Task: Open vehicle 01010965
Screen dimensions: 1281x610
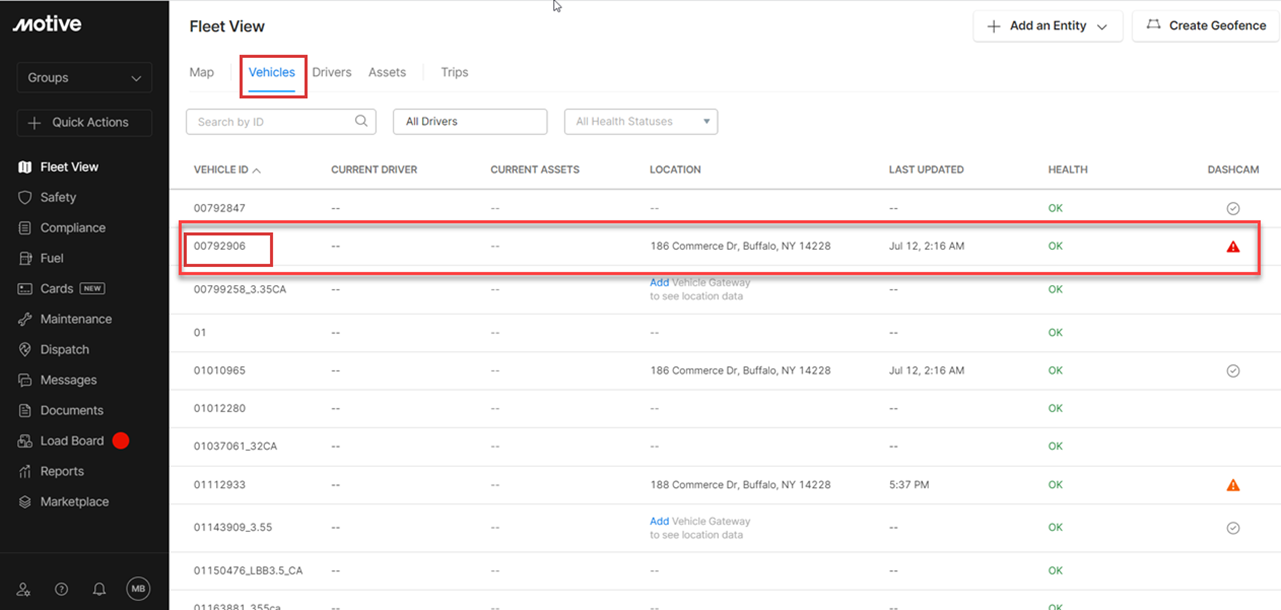Action: pos(219,370)
